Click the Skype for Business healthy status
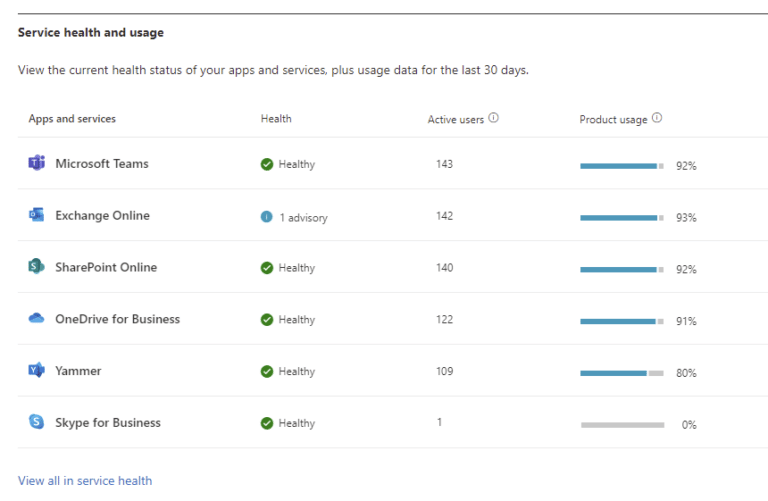 click(296, 424)
